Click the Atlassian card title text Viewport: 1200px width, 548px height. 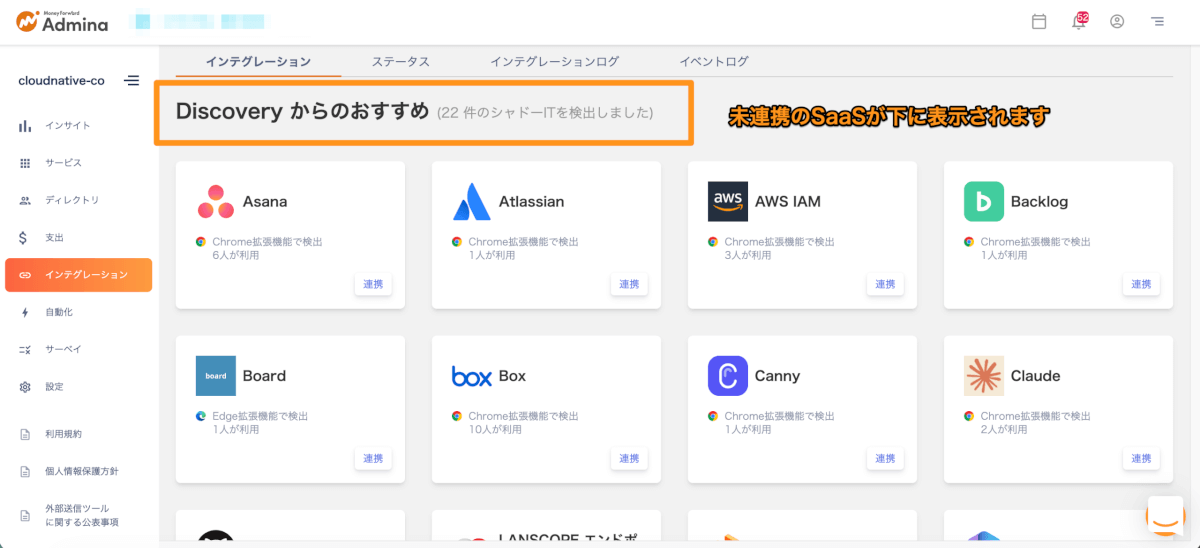pos(532,201)
